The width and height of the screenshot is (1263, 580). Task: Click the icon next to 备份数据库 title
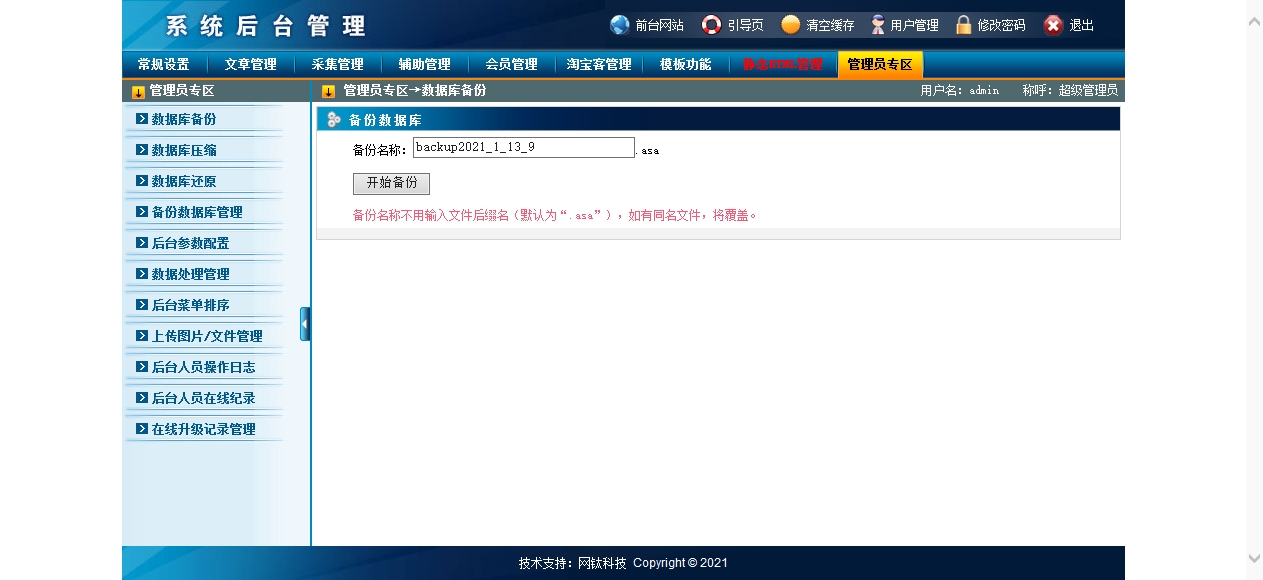[x=334, y=120]
